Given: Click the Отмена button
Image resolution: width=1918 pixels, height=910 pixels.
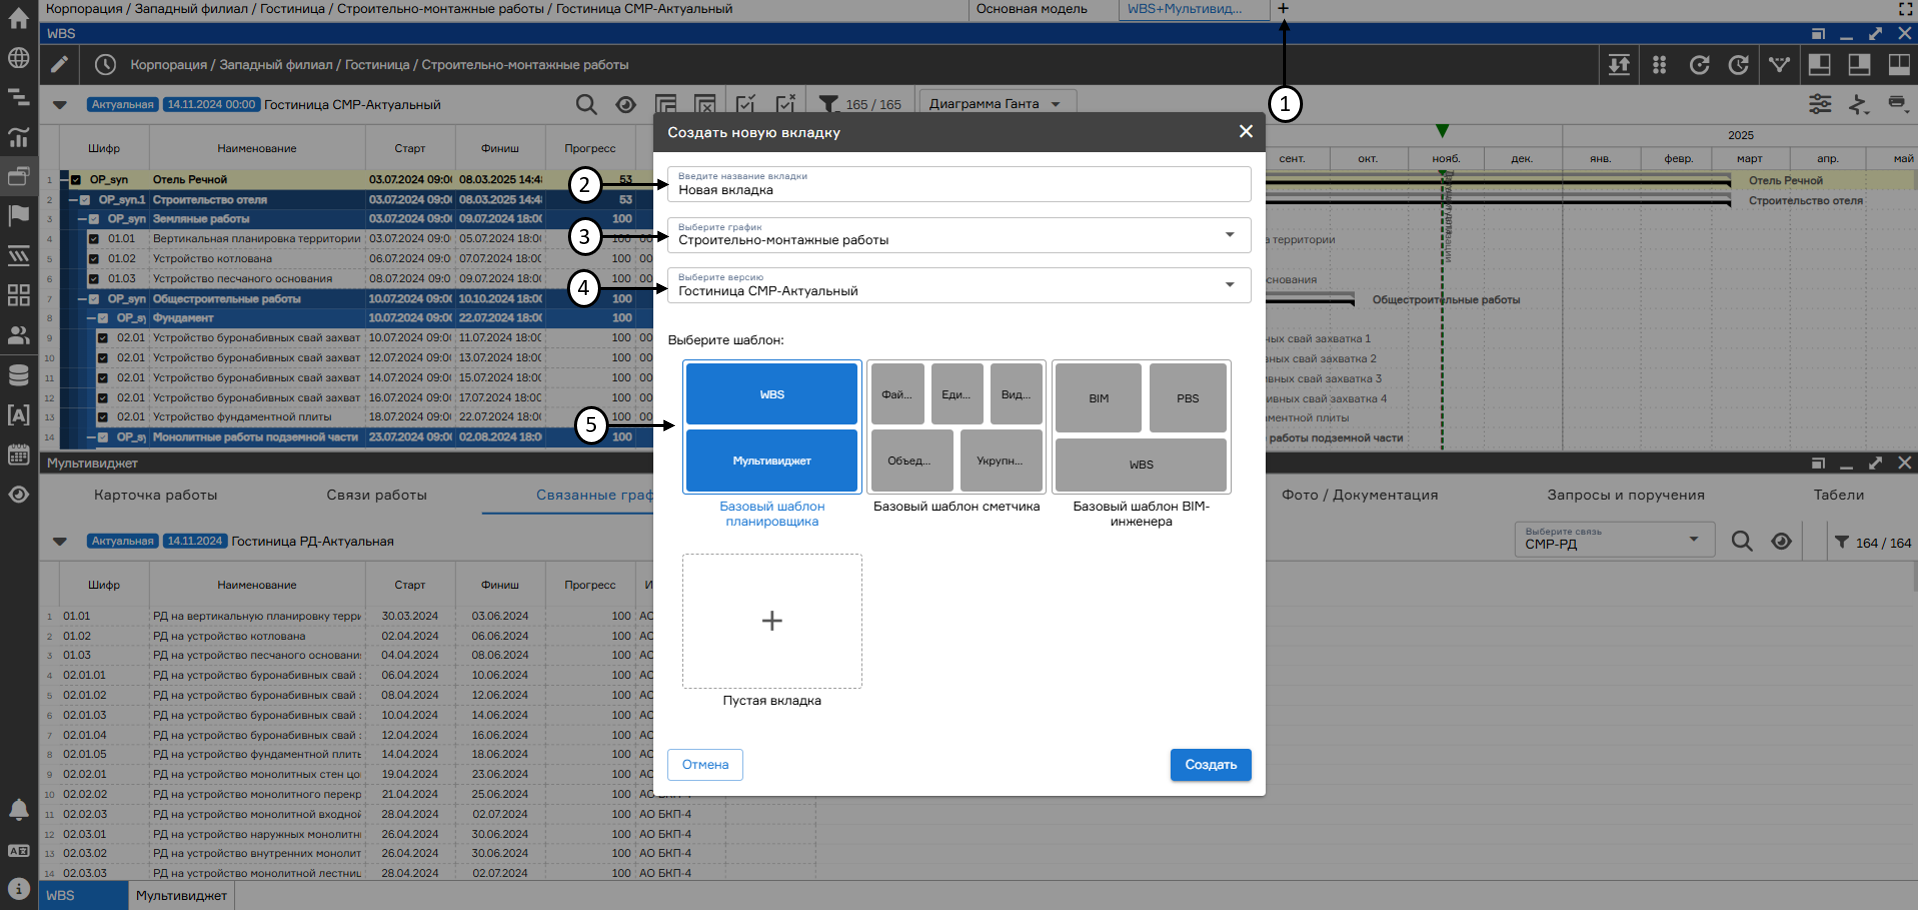Looking at the screenshot, I should [705, 765].
